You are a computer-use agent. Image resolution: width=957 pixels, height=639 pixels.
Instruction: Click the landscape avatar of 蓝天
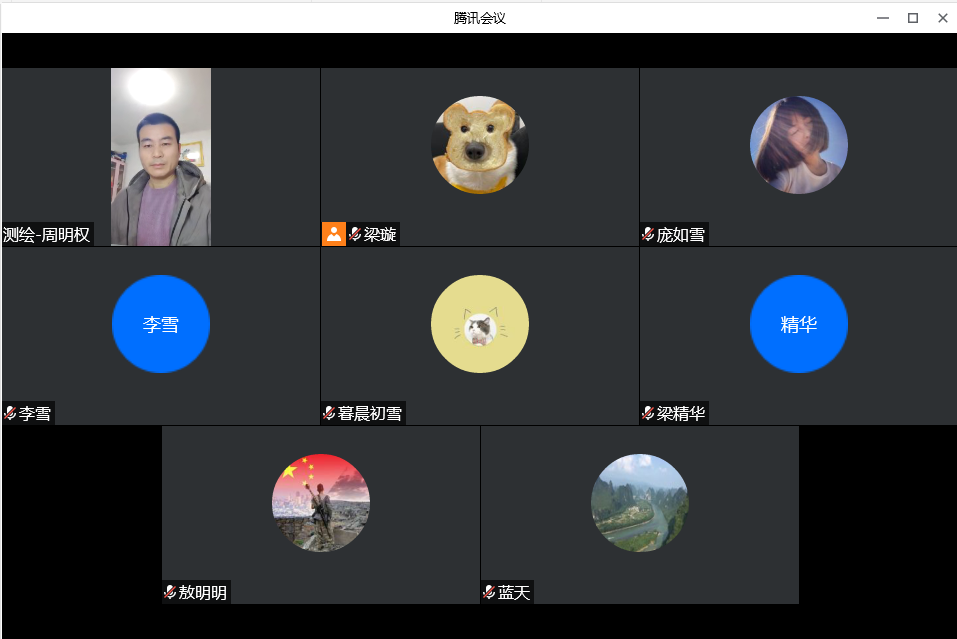639,503
